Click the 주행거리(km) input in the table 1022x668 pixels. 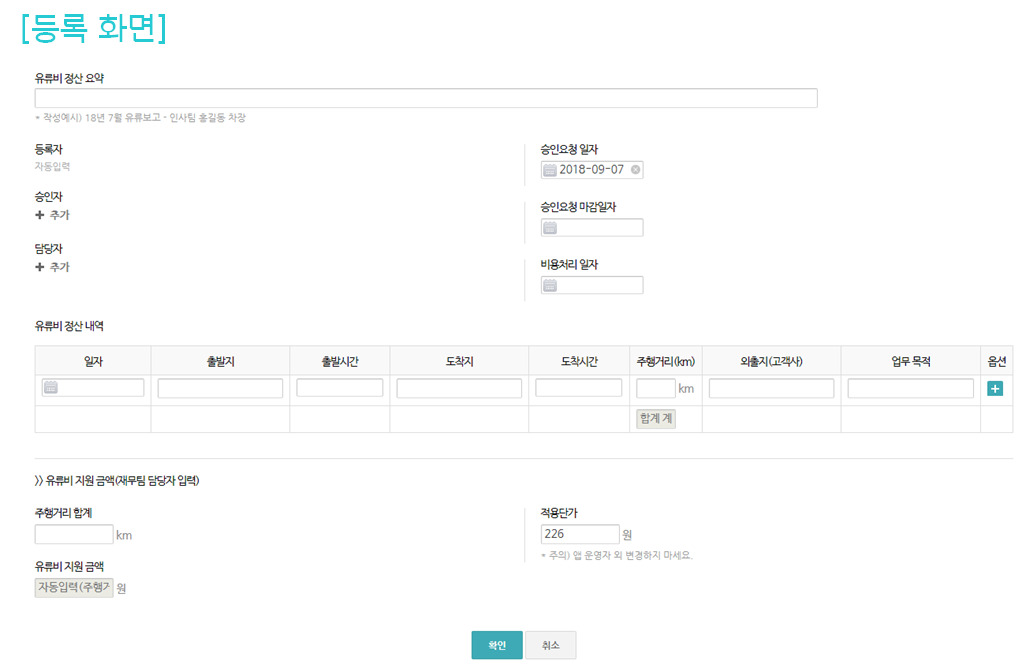coord(655,388)
